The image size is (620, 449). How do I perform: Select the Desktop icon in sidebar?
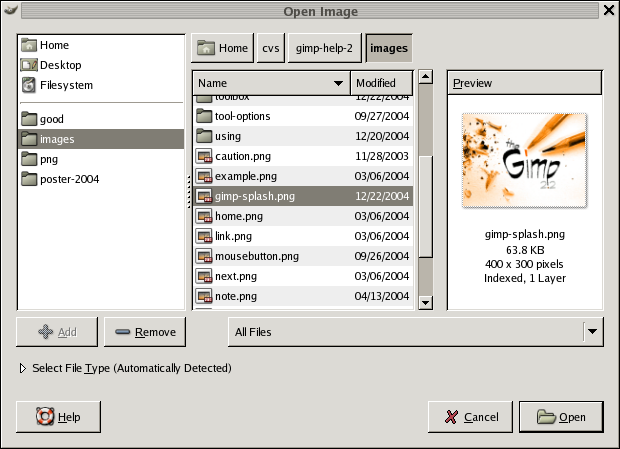(29, 65)
